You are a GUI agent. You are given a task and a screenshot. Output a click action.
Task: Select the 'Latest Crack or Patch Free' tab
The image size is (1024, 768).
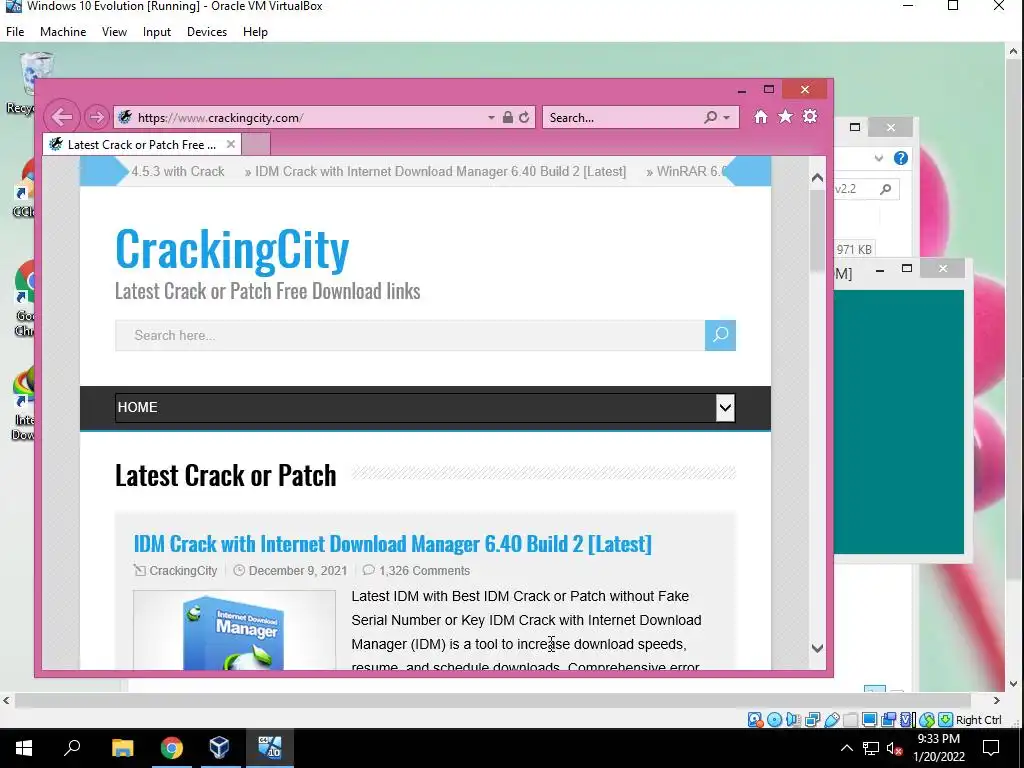[142, 144]
